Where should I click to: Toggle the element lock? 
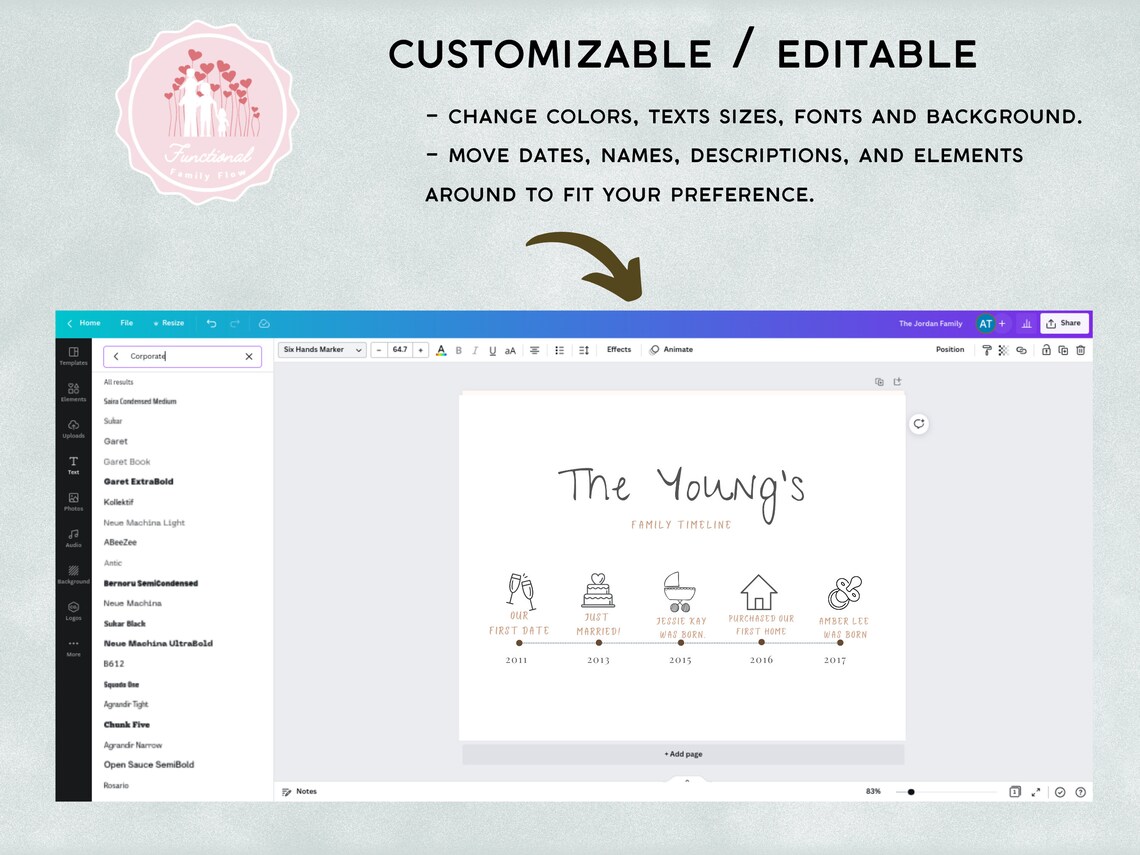1046,350
